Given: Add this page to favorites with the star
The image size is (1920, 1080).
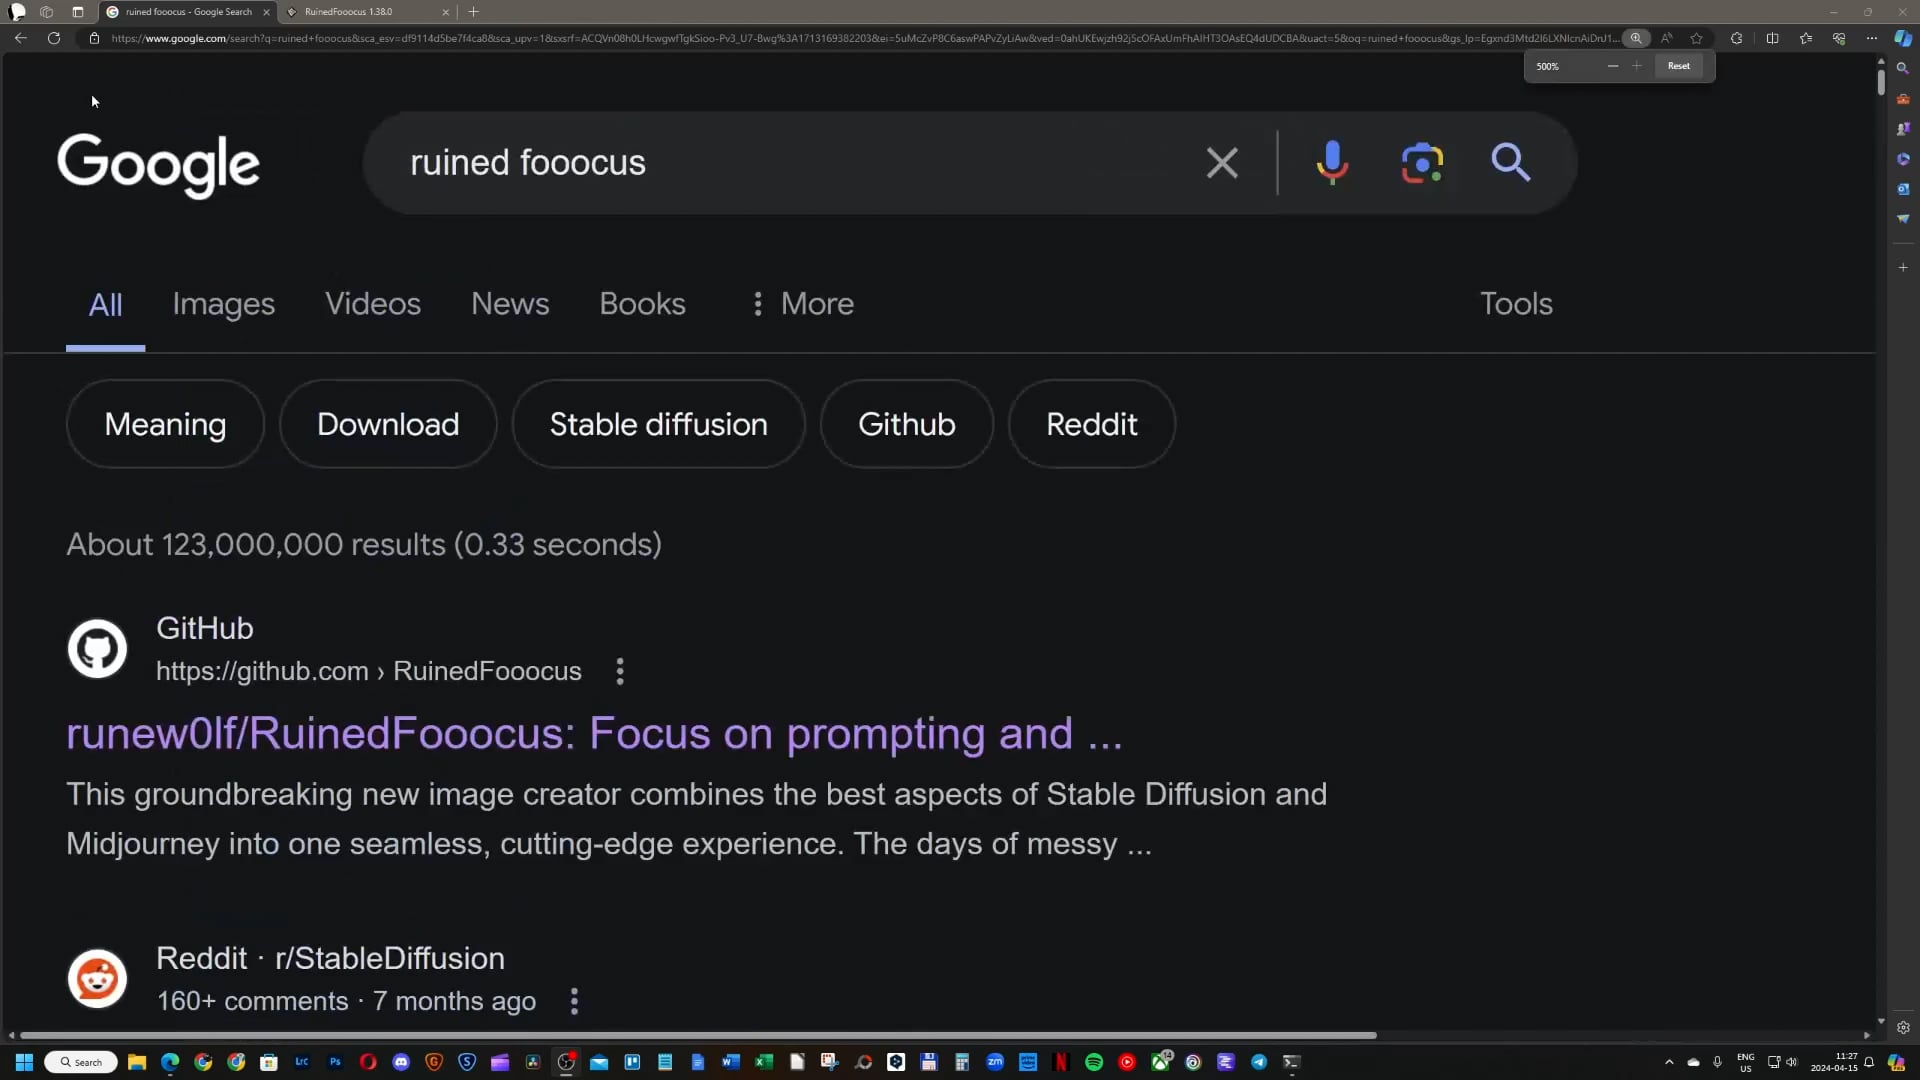Looking at the screenshot, I should tap(1697, 38).
